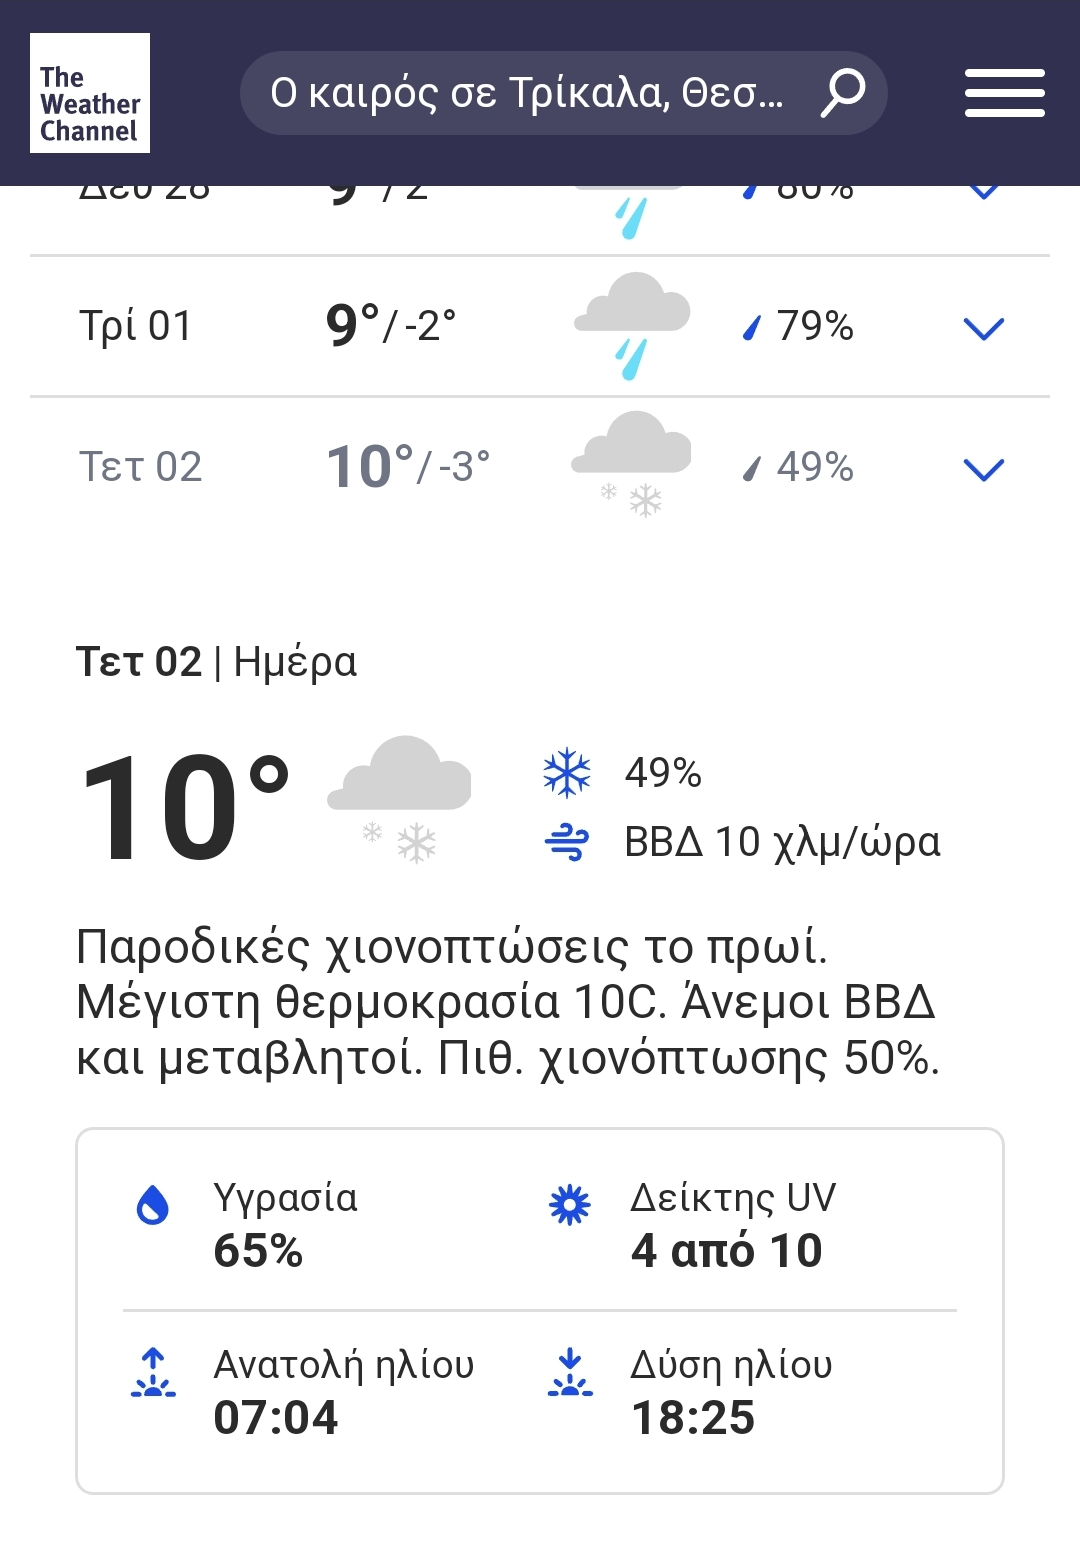Click the search magnifier icon

coord(842,93)
